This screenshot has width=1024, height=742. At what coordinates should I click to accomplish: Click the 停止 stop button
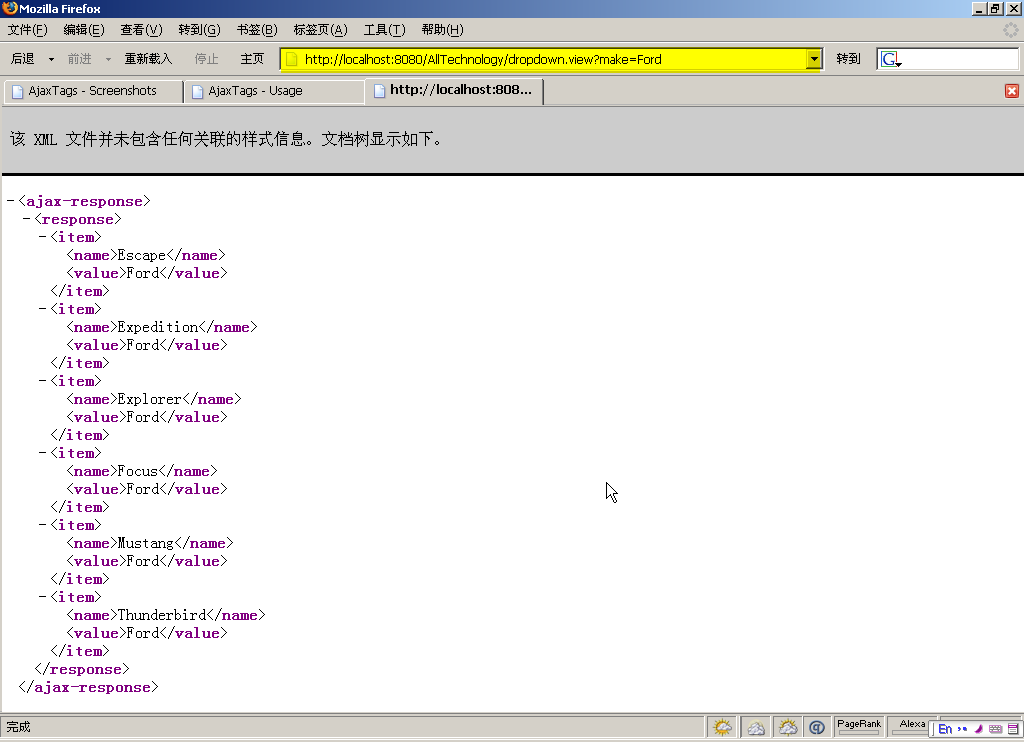(x=206, y=59)
